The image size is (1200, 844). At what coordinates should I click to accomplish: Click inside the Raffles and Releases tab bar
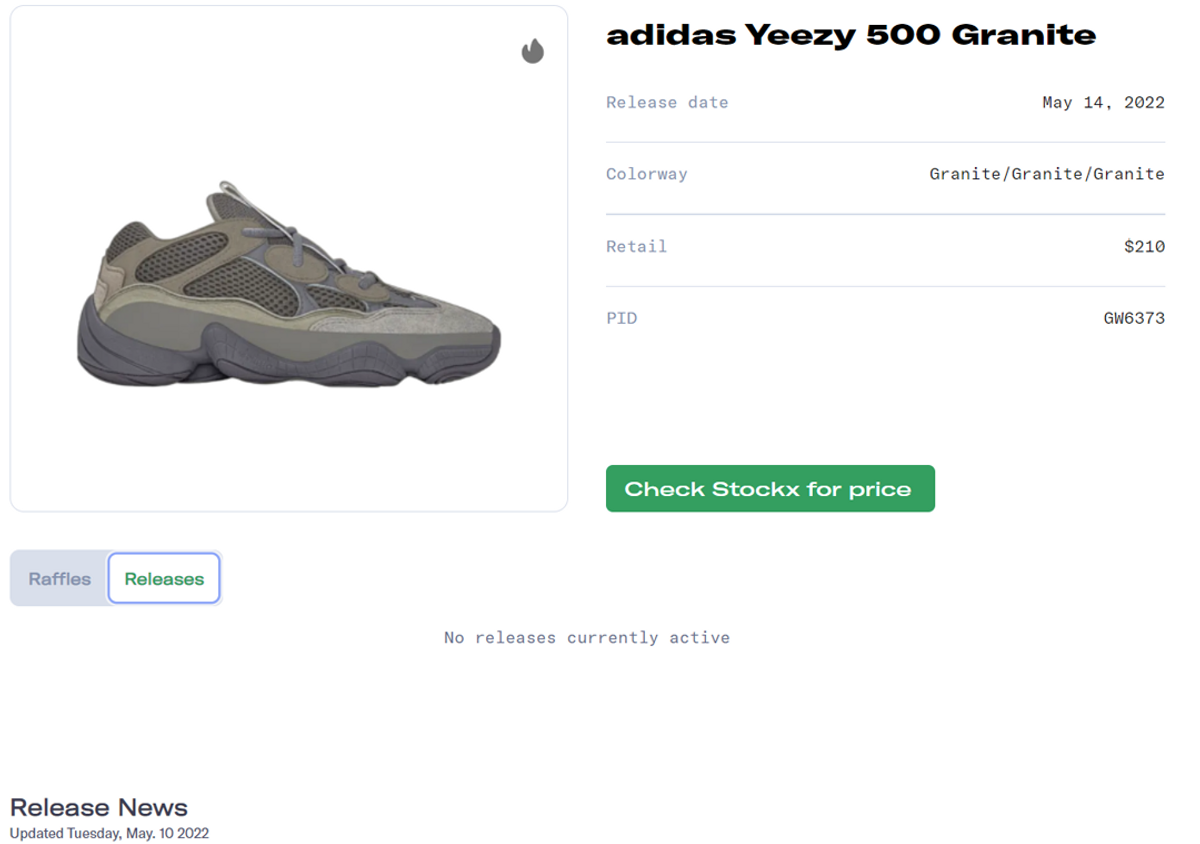[115, 578]
